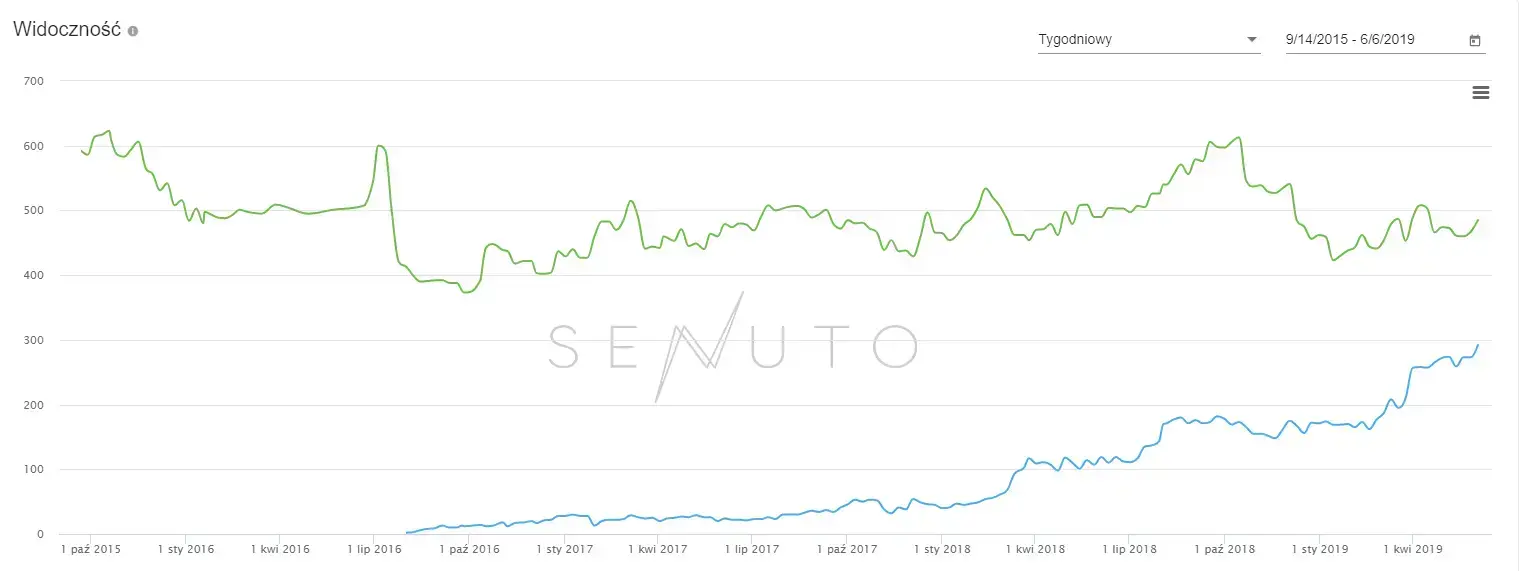This screenshot has width=1519, height=571.
Task: Click the green line's July 2016 spike
Action: pos(380,146)
